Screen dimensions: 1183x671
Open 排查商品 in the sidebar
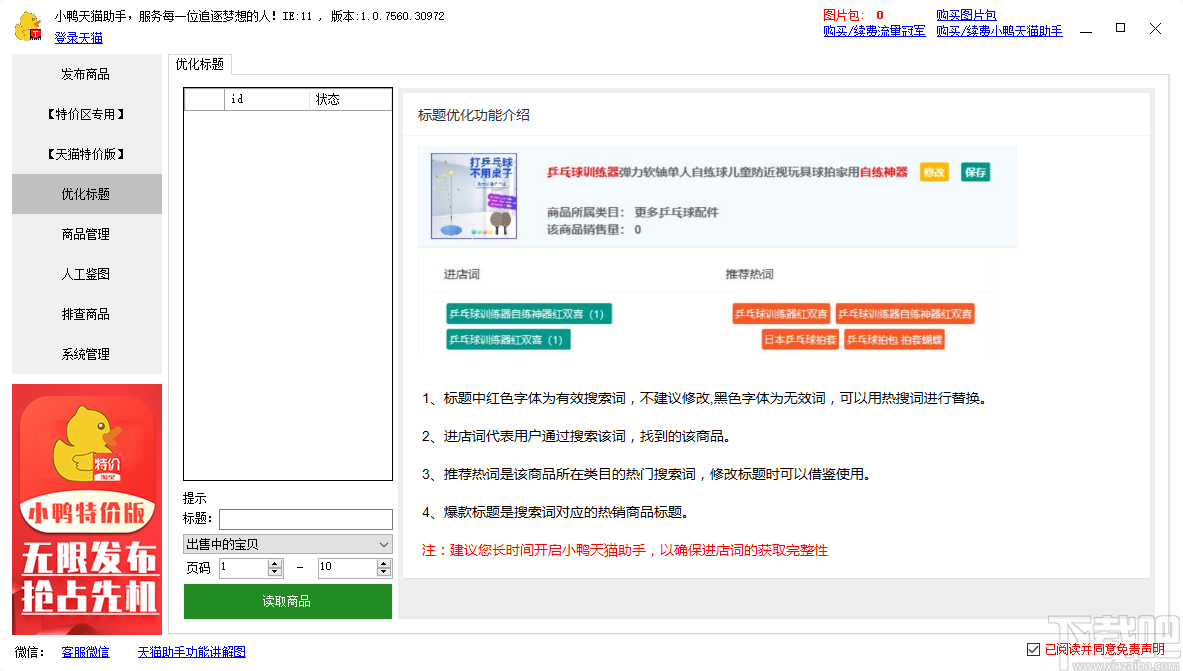pos(87,314)
